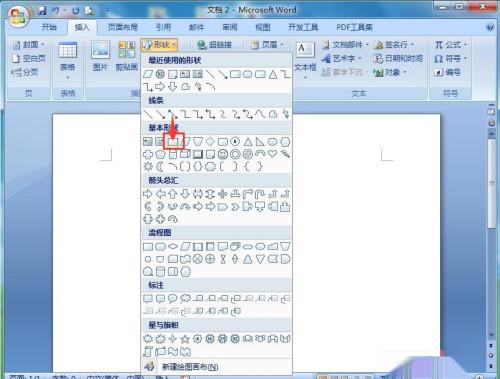500x379 pixels.
Task: Pick Chevron arrow in 箭头总汇
Action: (235, 207)
